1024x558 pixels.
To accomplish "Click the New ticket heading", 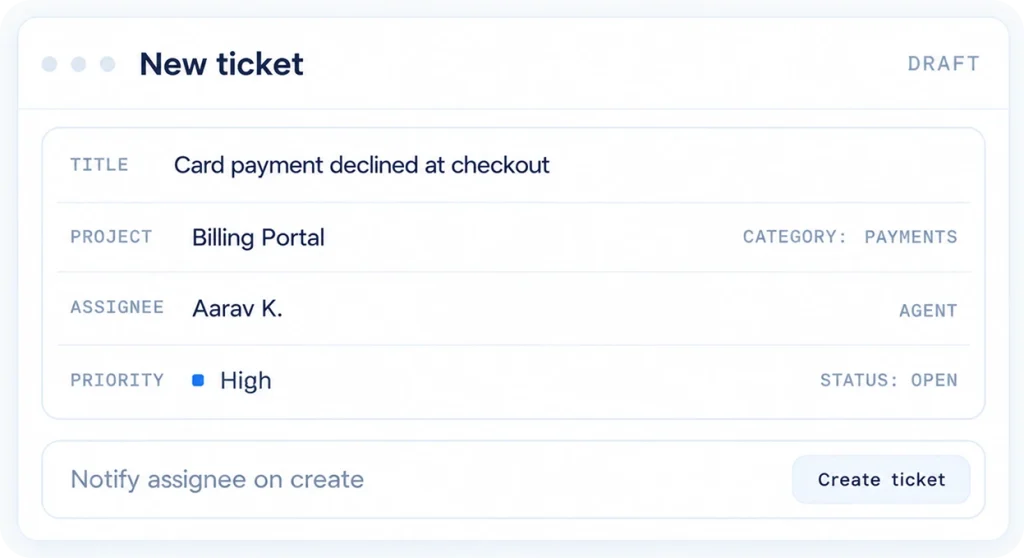I will click(221, 64).
